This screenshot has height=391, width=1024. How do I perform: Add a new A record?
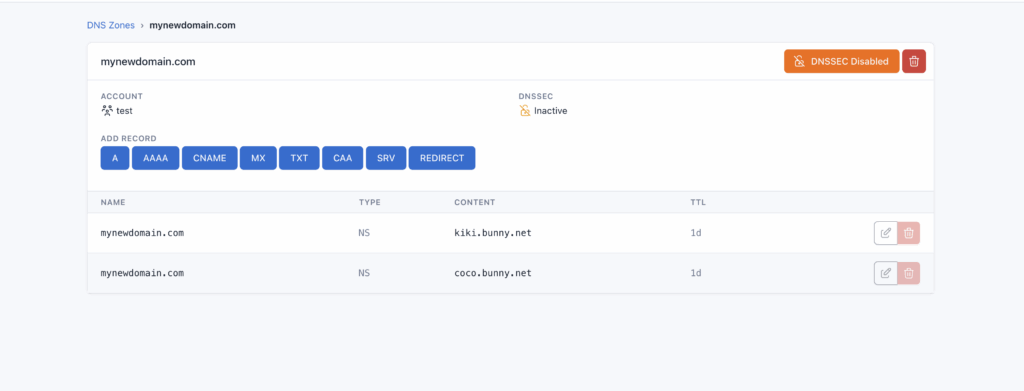pos(115,158)
